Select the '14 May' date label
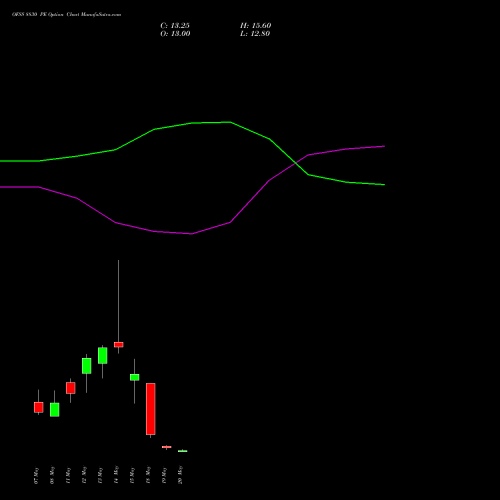The image size is (500, 500). [x=116, y=475]
